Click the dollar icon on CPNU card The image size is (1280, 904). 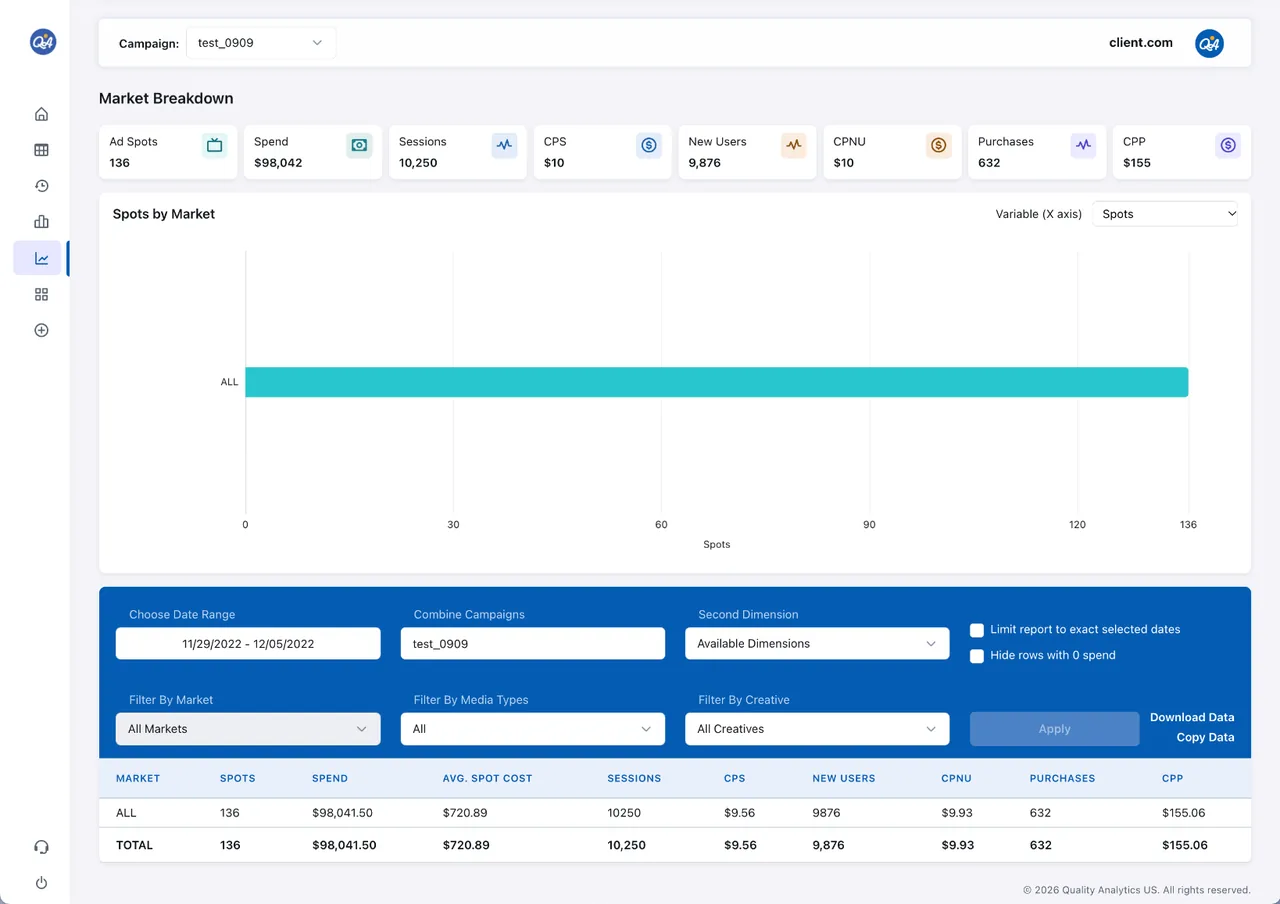[938, 146]
